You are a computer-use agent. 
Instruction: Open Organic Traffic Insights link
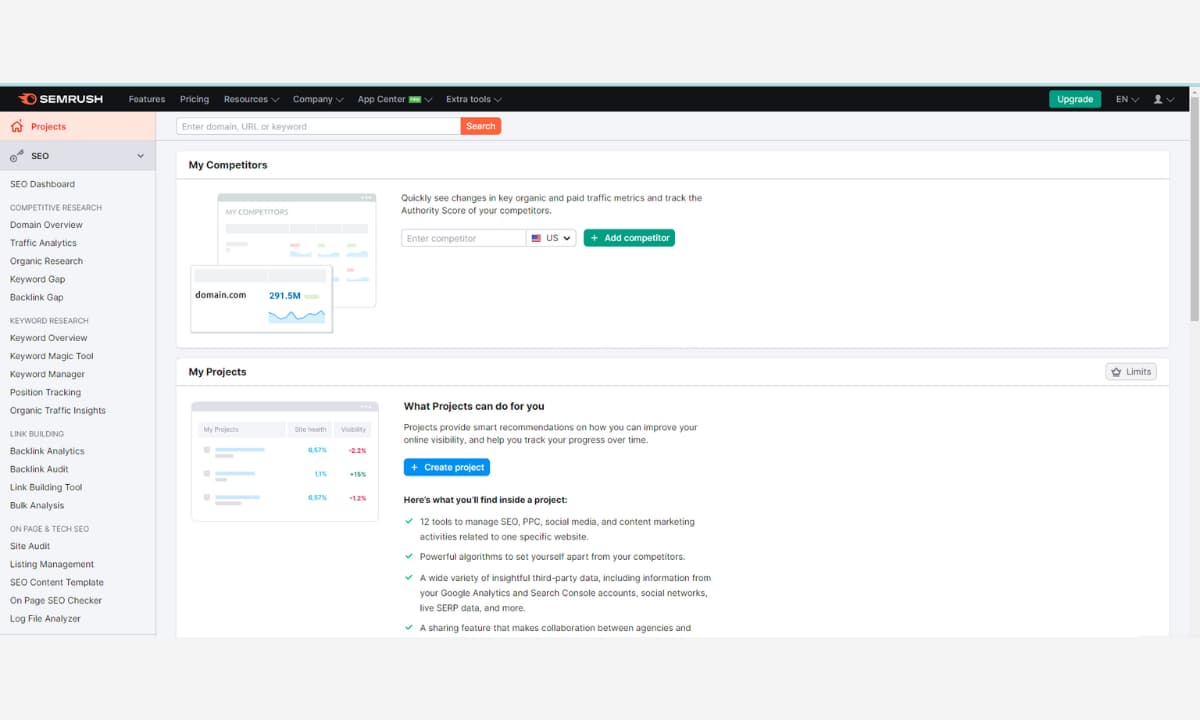pos(57,410)
